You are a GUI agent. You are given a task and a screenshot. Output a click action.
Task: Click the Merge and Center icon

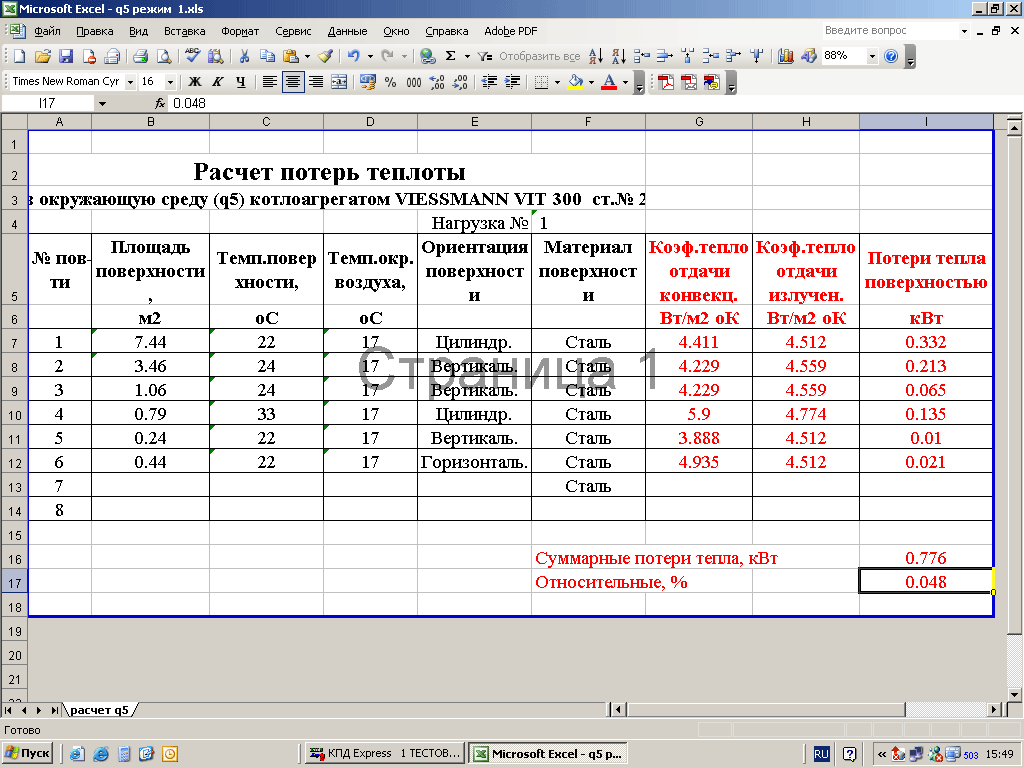coord(340,82)
